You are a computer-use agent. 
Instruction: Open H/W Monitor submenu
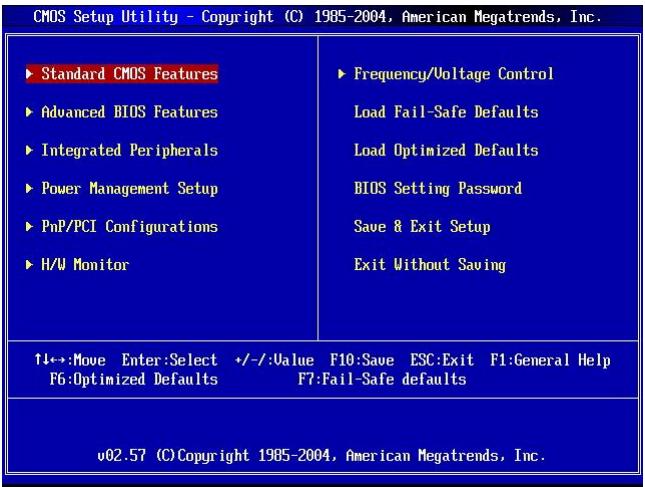[85, 264]
